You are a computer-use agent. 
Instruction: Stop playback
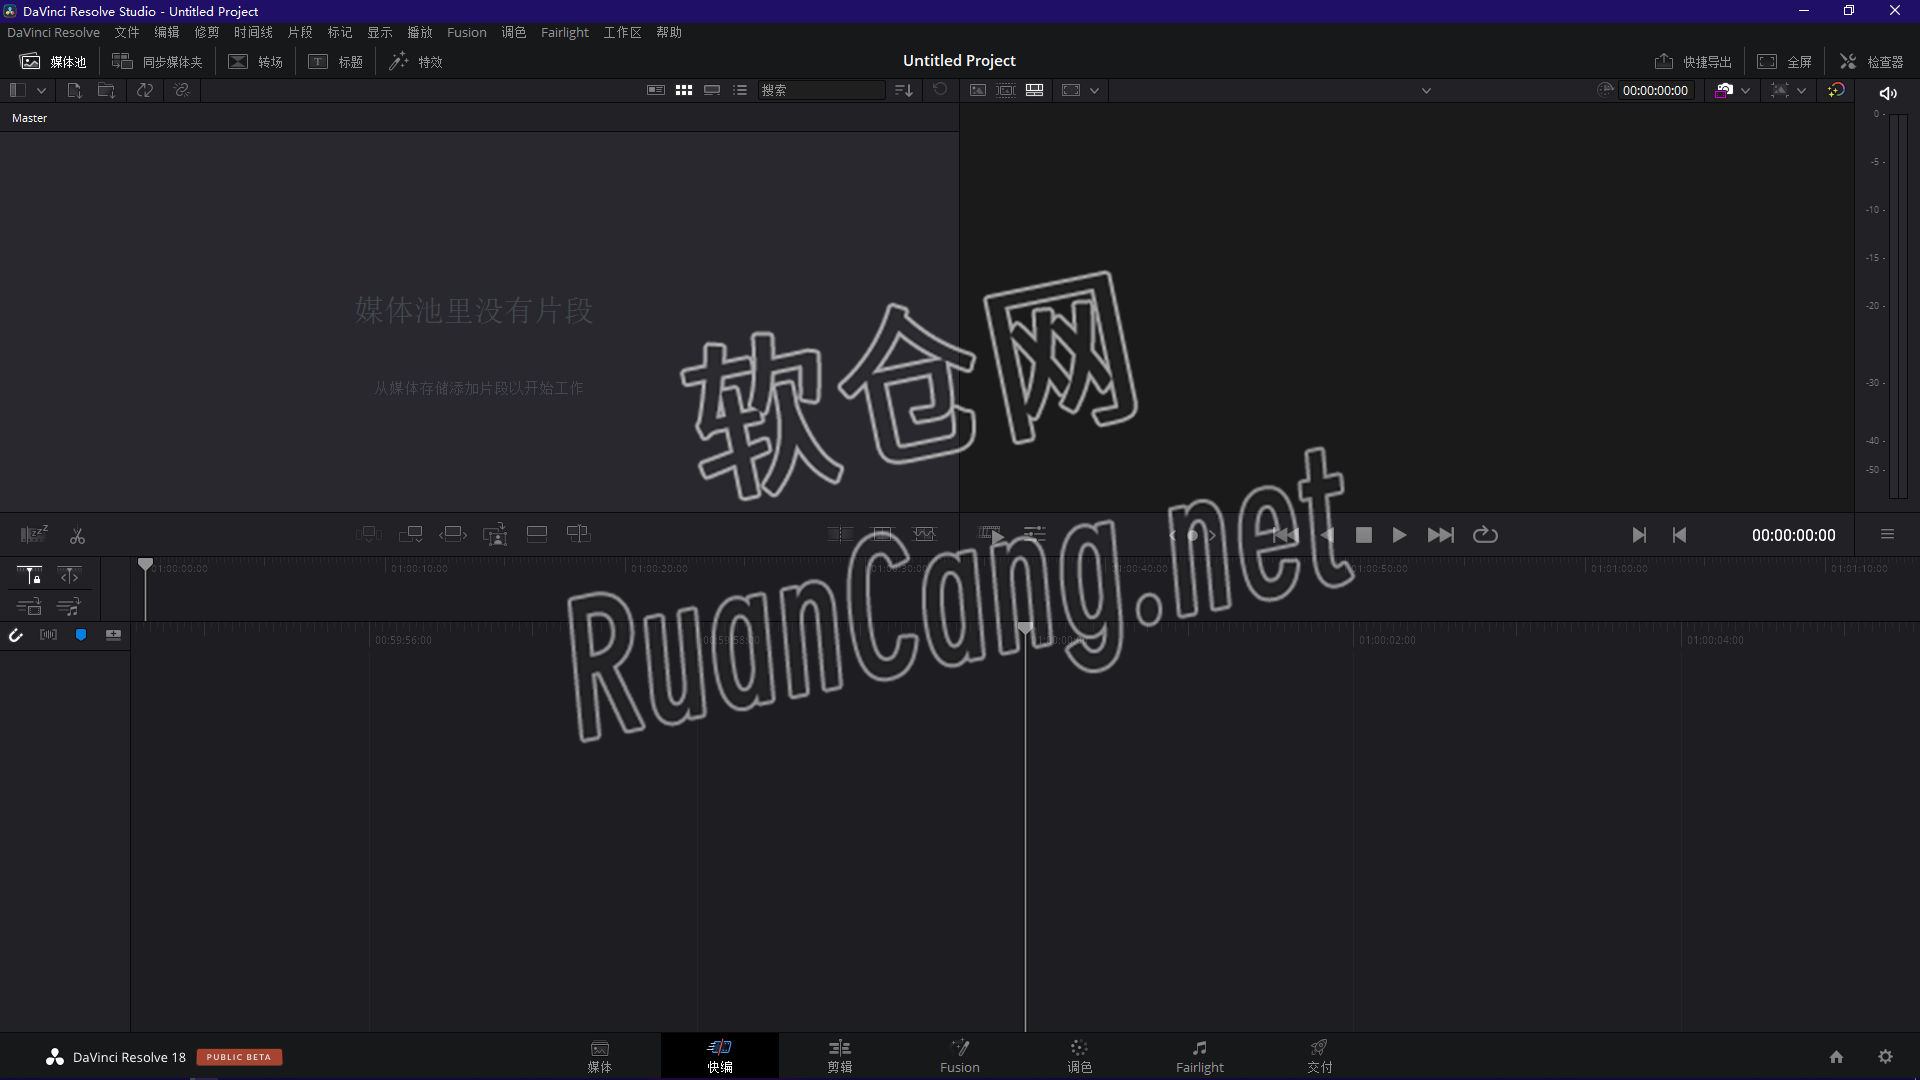pos(1363,535)
